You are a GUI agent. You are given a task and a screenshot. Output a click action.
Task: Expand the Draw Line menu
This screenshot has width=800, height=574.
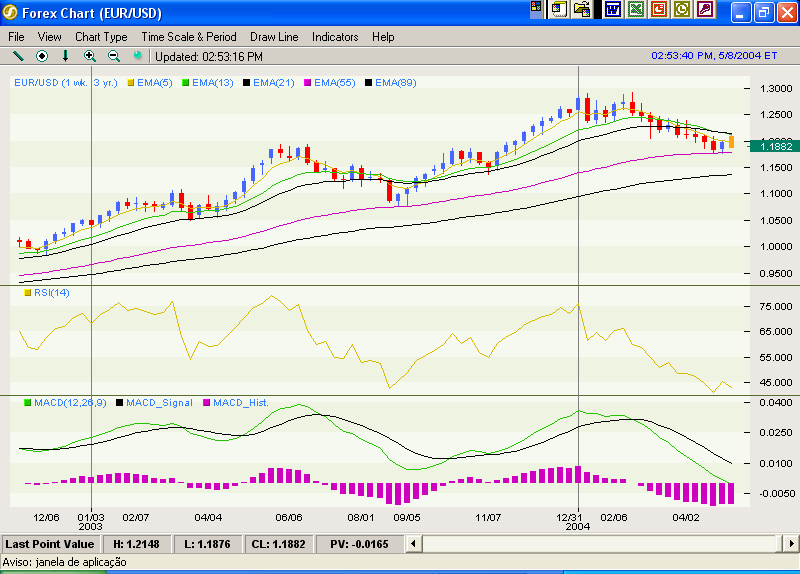pyautogui.click(x=274, y=37)
